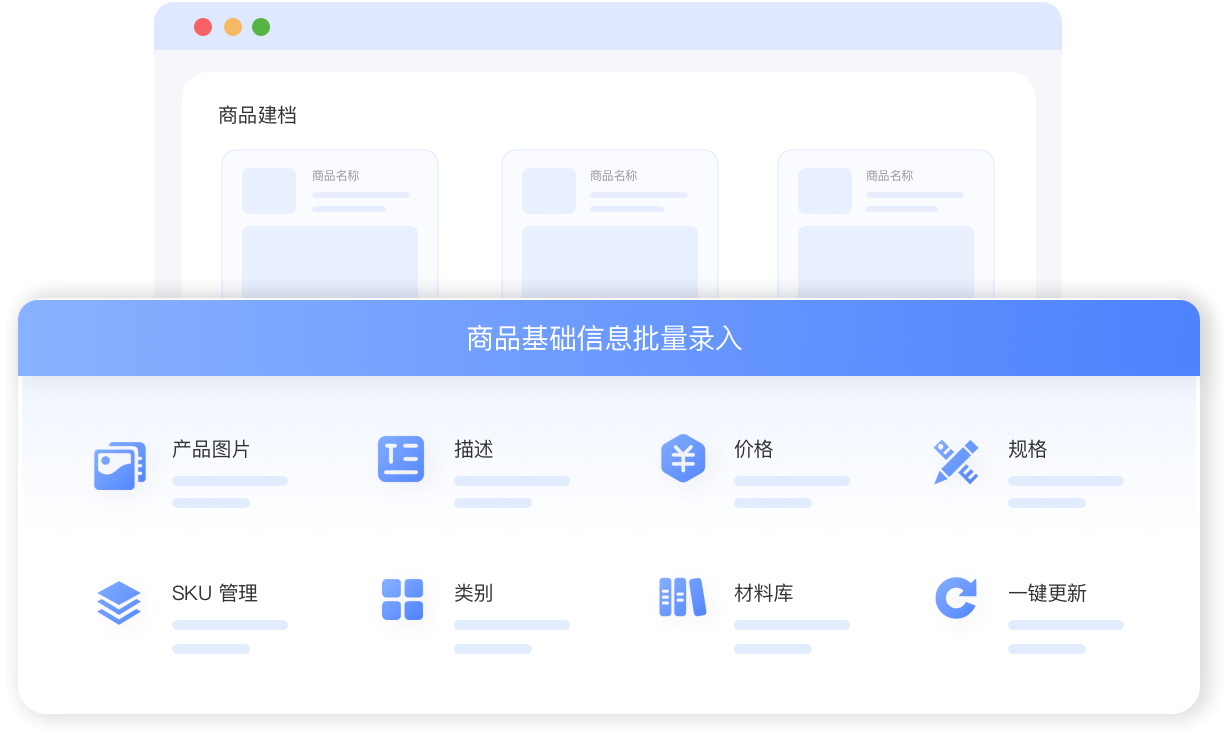
Task: Click the 规格 pencil and ruler icon
Action: [x=956, y=462]
